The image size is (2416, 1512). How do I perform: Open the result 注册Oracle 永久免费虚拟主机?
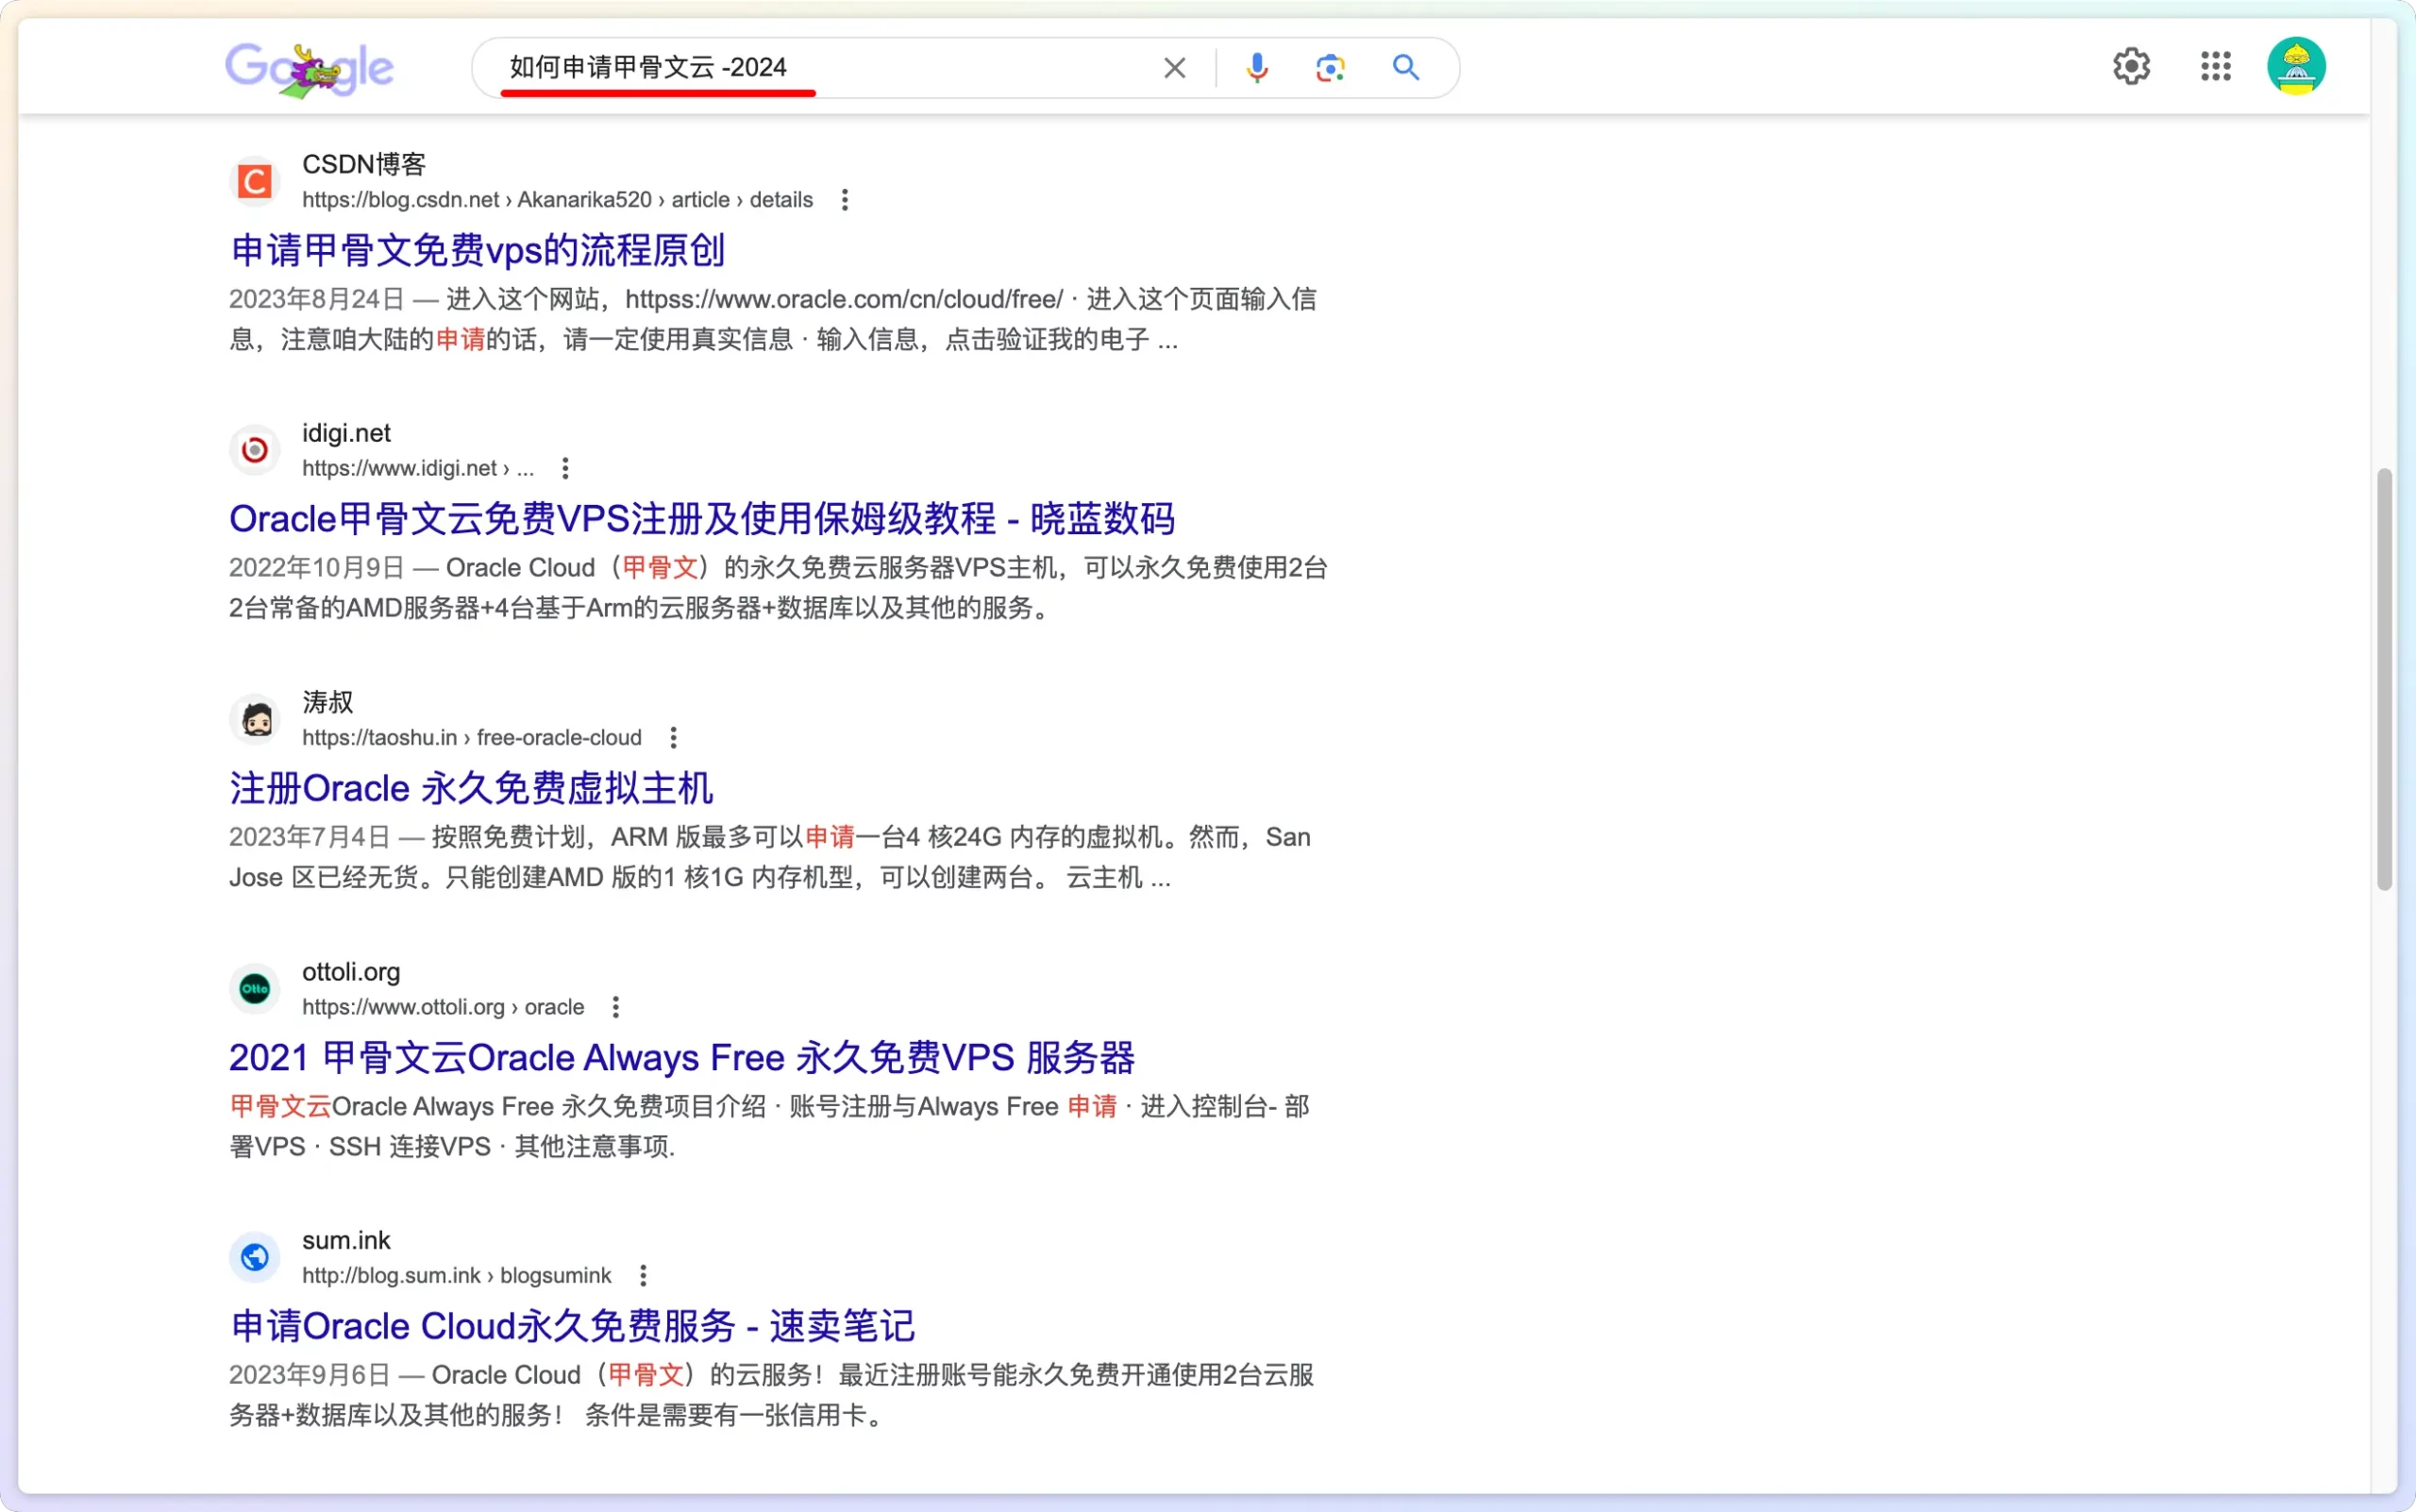point(470,788)
